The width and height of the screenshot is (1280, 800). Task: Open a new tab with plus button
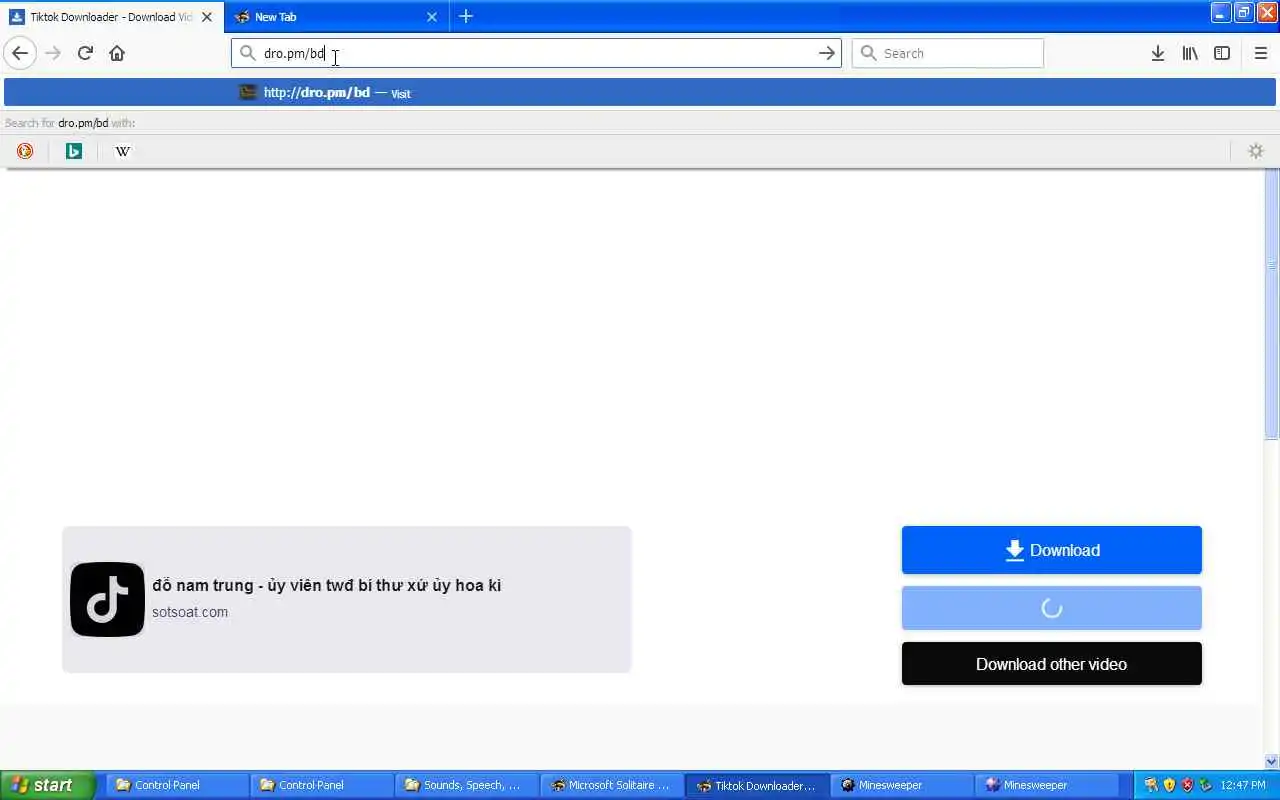tap(466, 16)
